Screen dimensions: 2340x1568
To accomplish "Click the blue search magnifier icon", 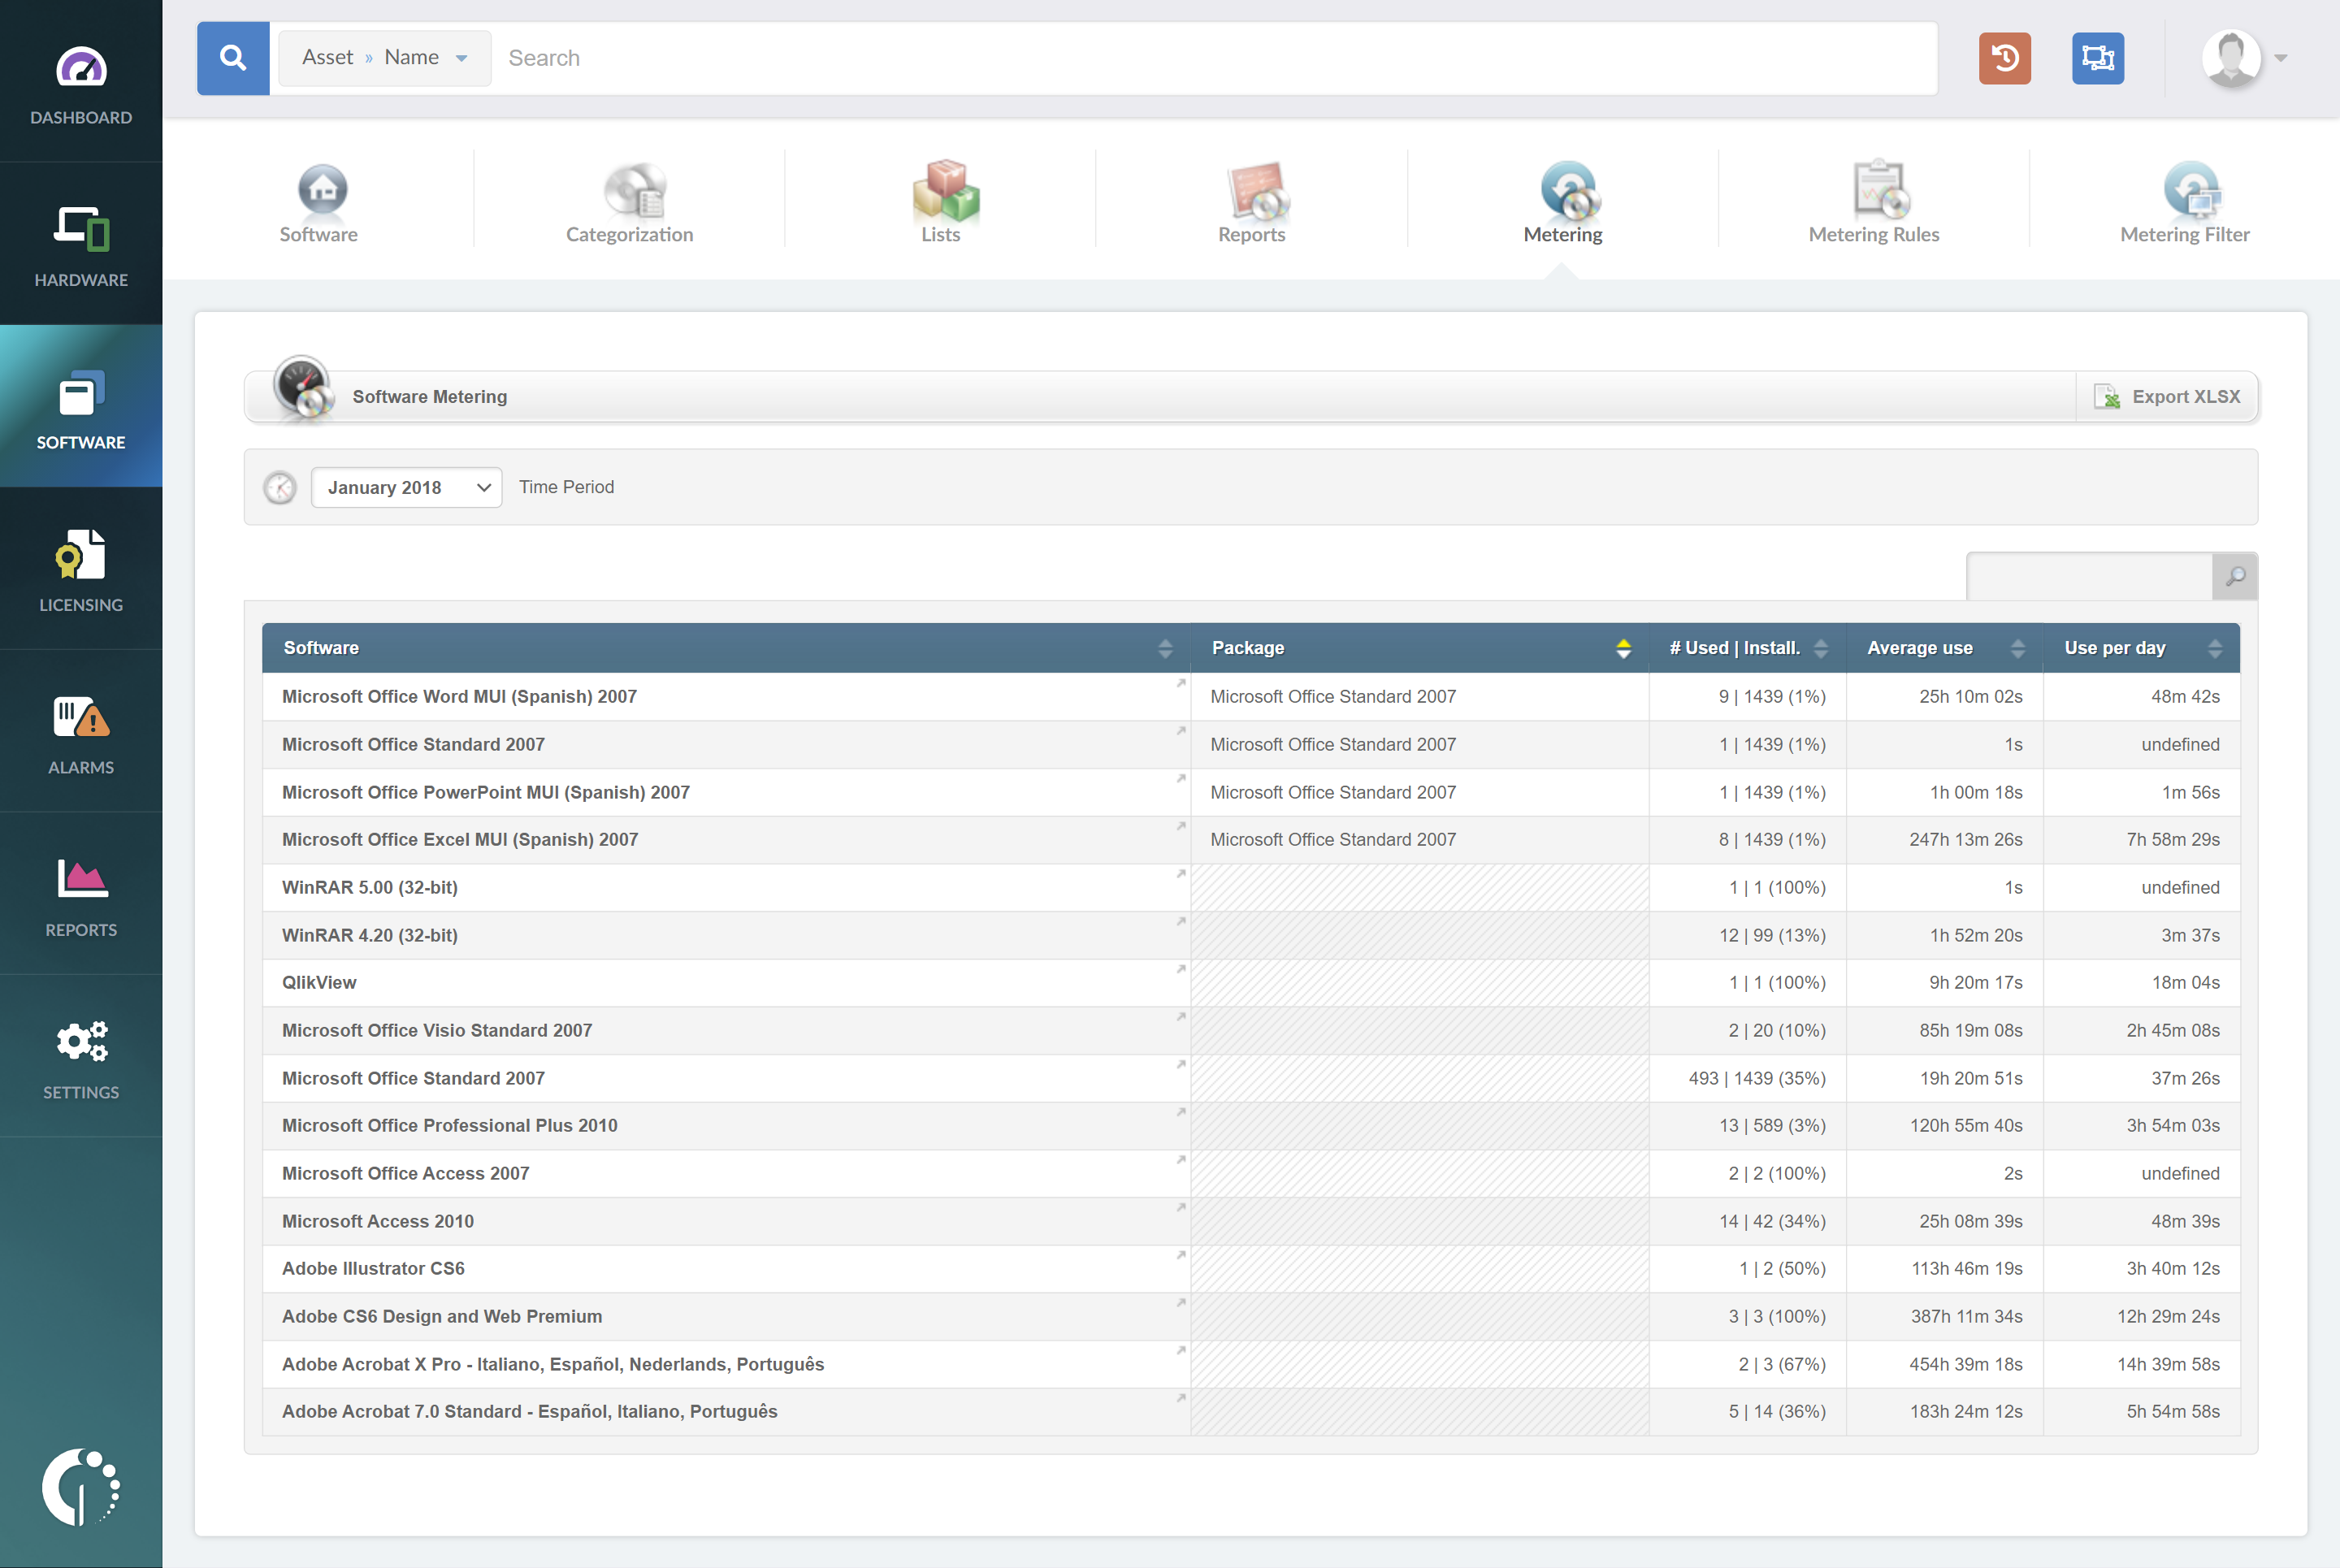I will pos(233,58).
